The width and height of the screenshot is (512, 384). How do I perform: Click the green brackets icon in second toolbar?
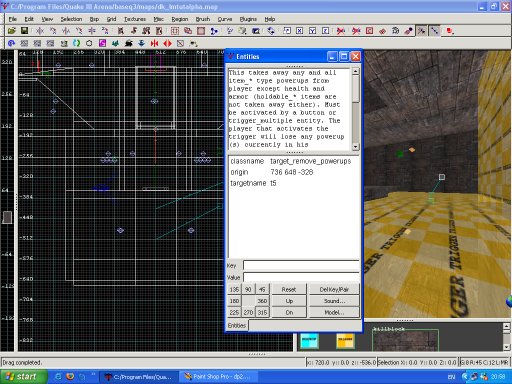pyautogui.click(x=76, y=43)
